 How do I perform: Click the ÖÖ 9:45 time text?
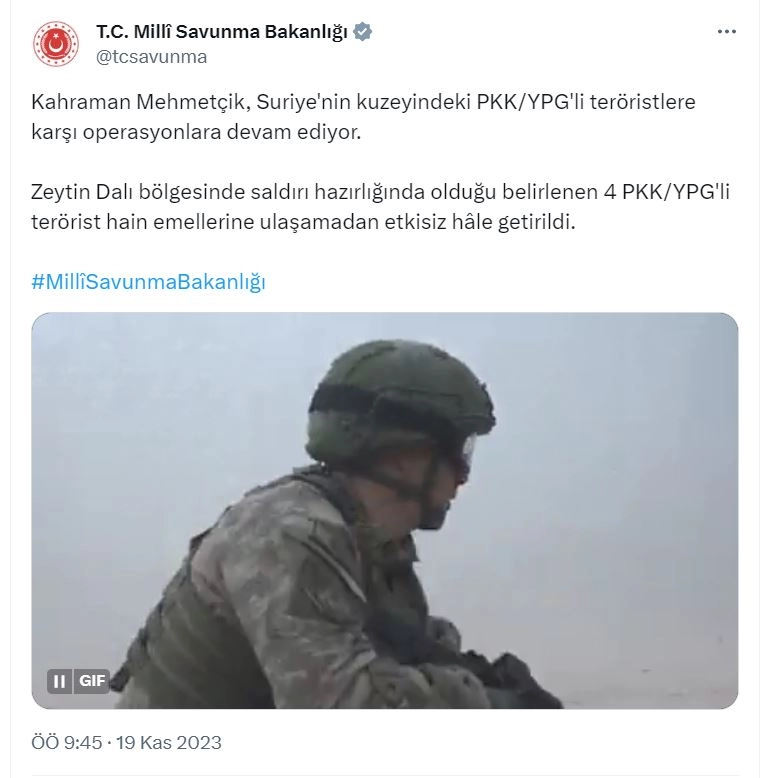[x=66, y=743]
